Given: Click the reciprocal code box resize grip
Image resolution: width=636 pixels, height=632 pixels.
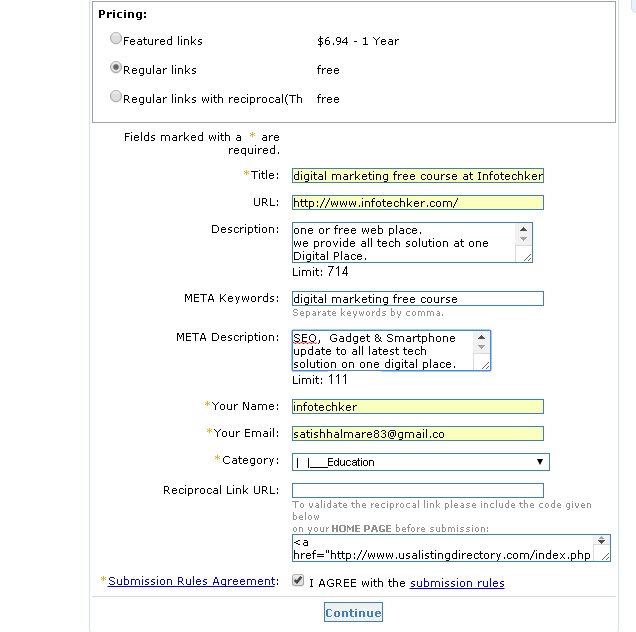Looking at the screenshot, I should point(605,557).
